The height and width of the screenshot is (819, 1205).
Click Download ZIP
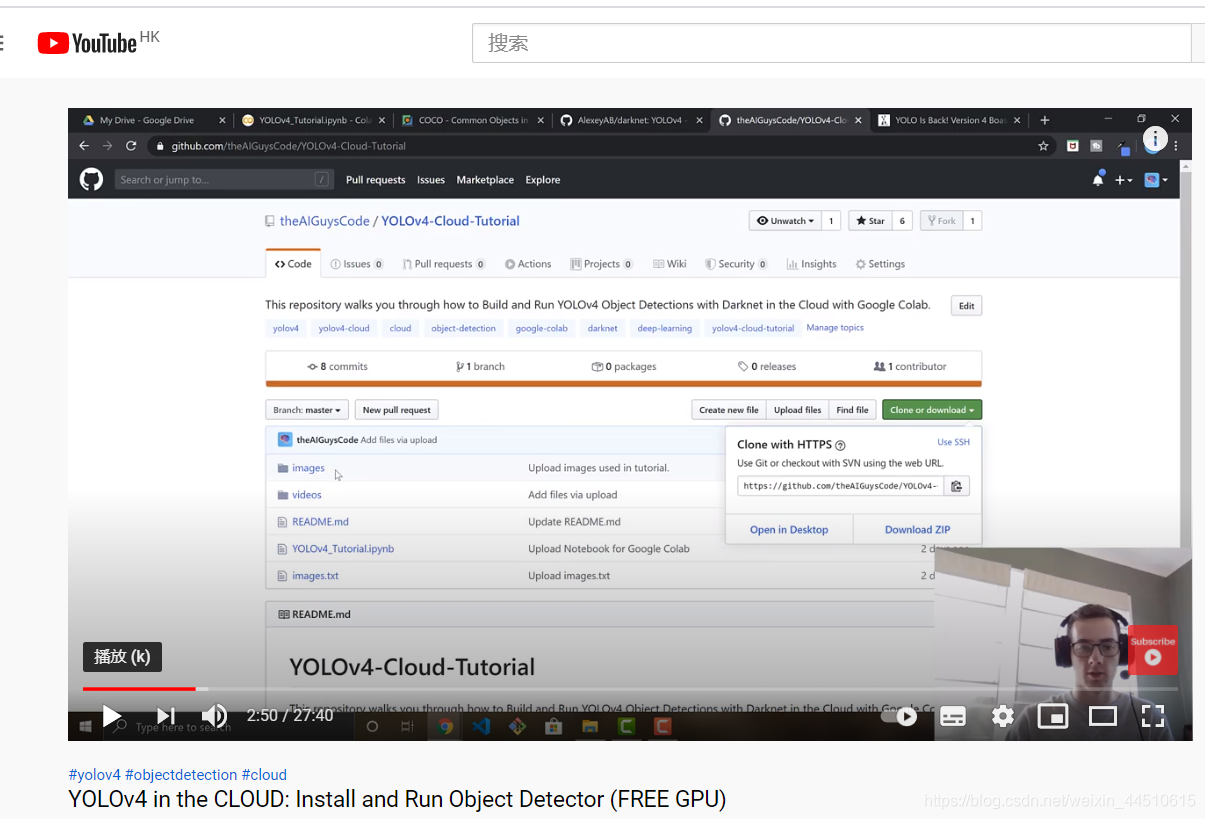[917, 530]
